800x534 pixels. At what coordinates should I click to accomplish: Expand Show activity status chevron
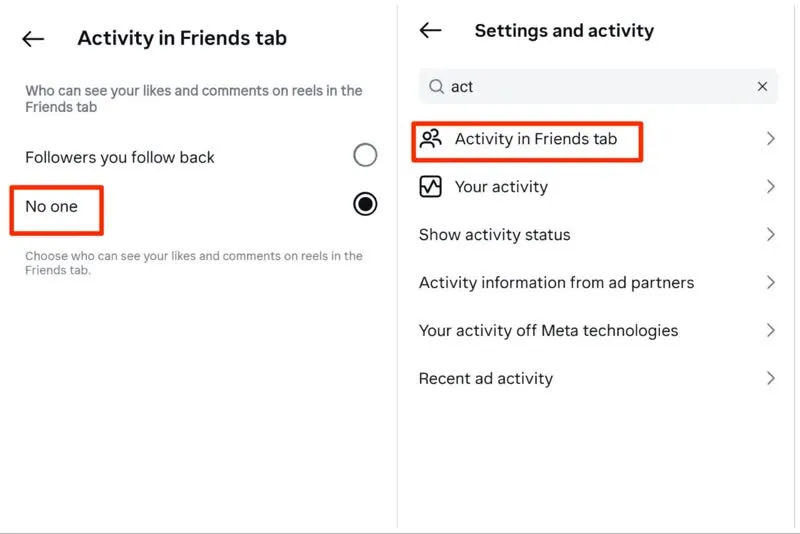click(770, 235)
